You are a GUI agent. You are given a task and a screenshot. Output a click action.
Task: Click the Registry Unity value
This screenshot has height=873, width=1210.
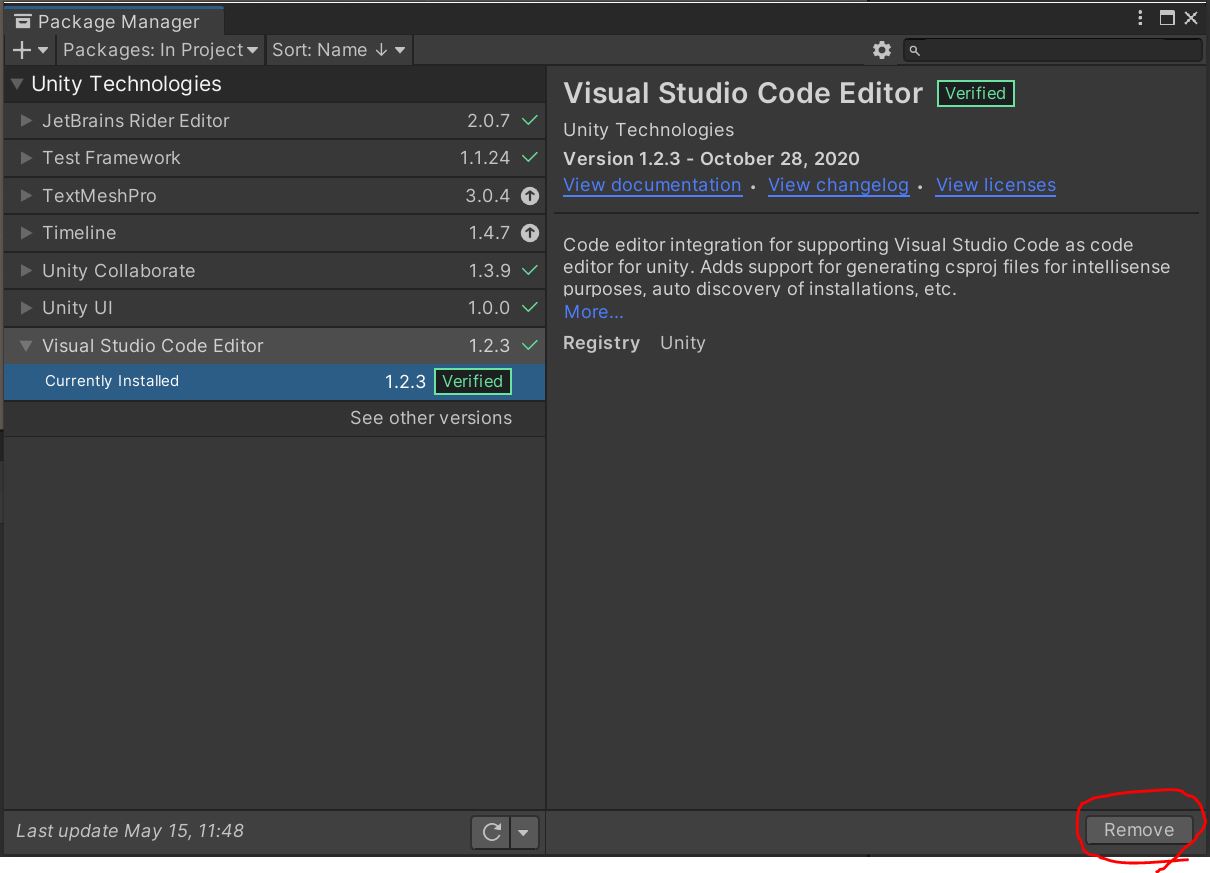pyautogui.click(x=683, y=343)
